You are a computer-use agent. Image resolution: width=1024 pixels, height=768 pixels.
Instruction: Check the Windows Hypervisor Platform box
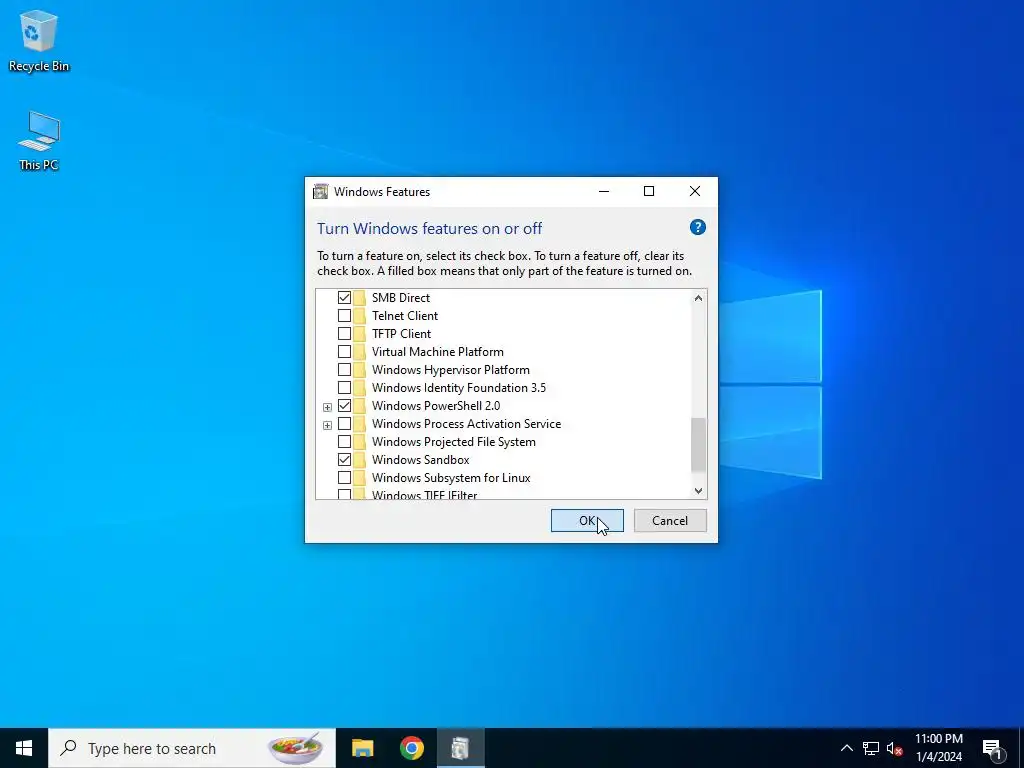click(x=344, y=370)
